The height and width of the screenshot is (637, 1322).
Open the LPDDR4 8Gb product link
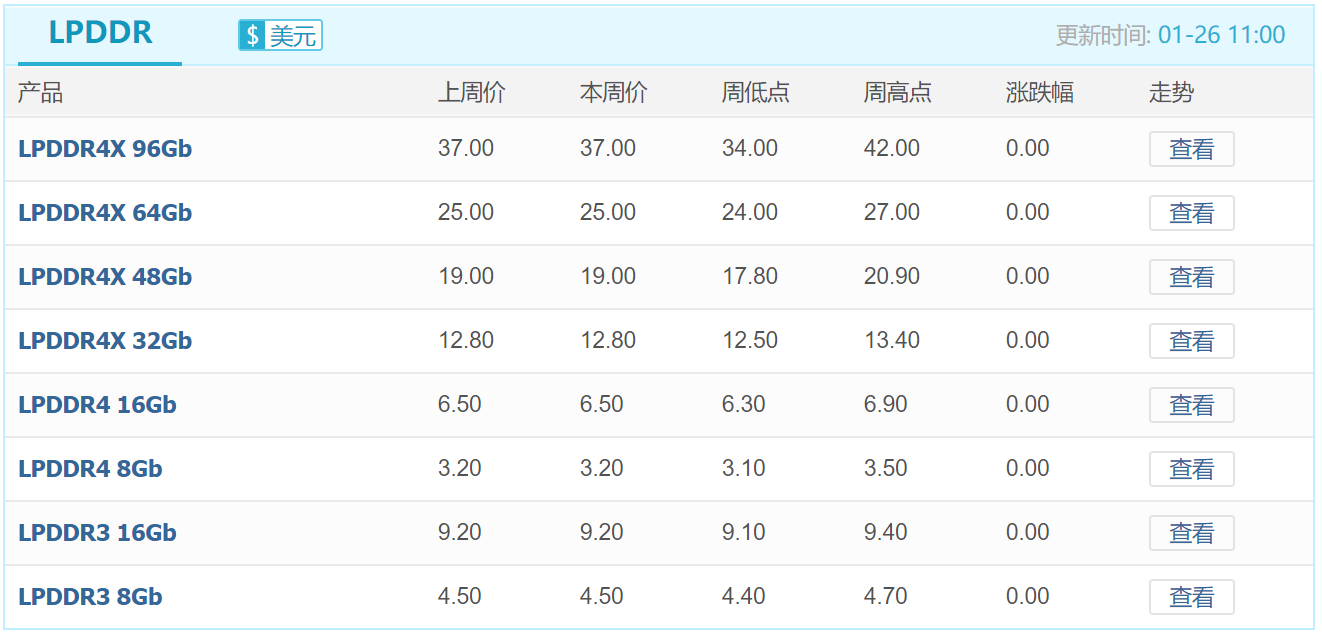point(90,469)
